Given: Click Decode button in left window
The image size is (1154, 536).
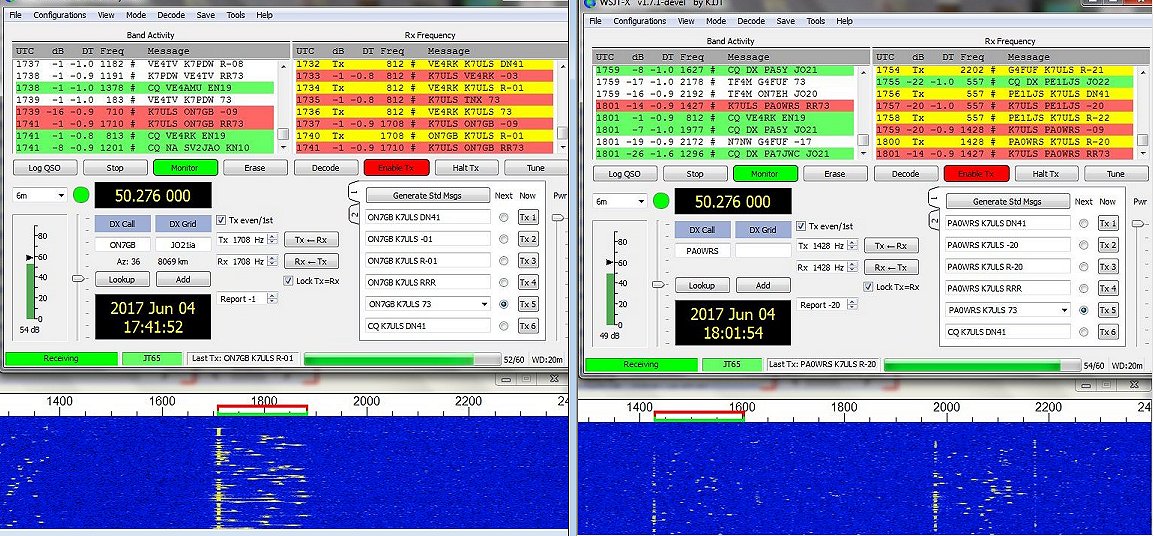Looking at the screenshot, I should coord(325,168).
